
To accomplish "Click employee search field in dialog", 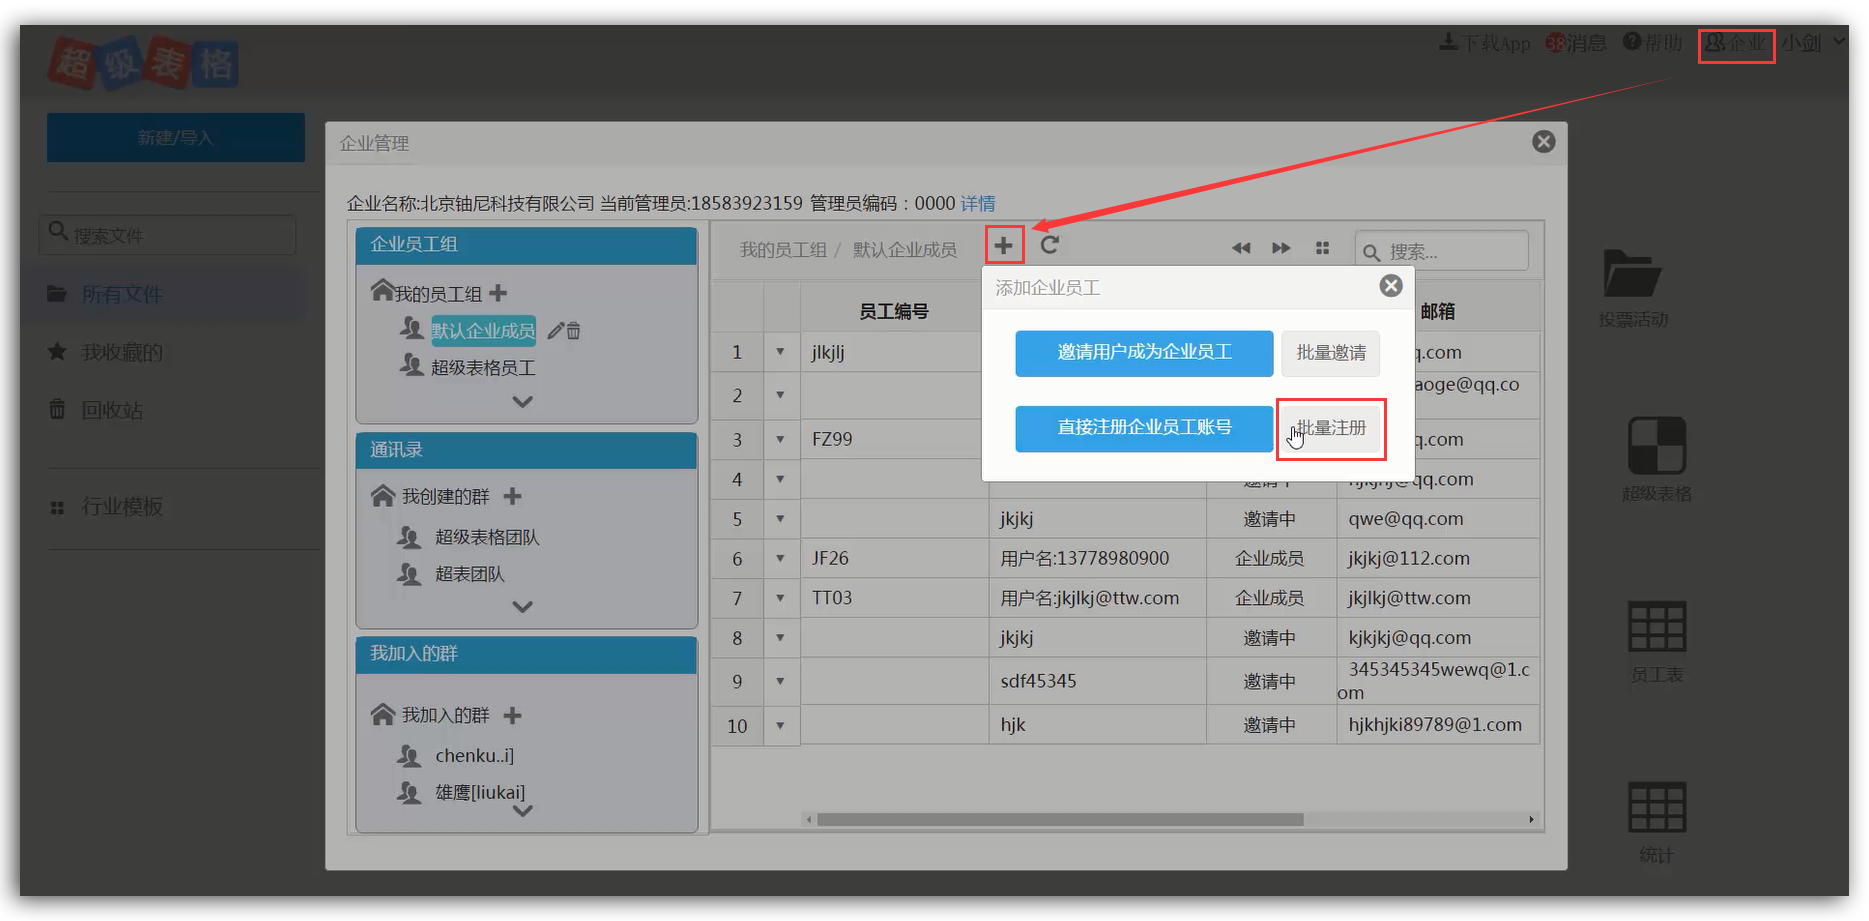I will pos(1441,251).
